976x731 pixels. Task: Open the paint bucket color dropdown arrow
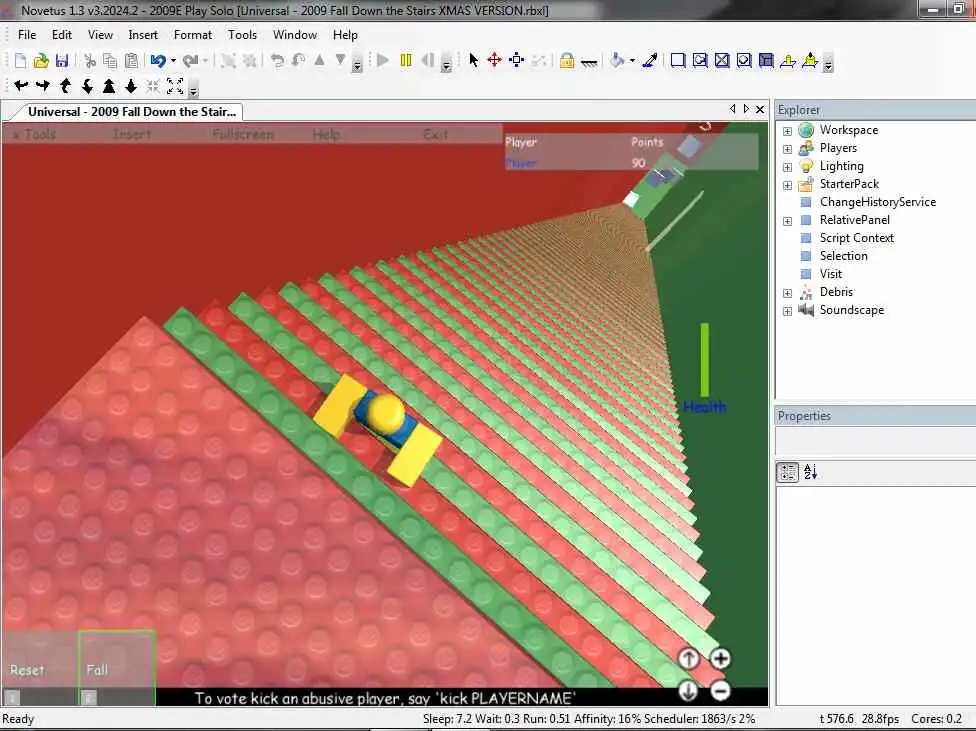(x=632, y=60)
